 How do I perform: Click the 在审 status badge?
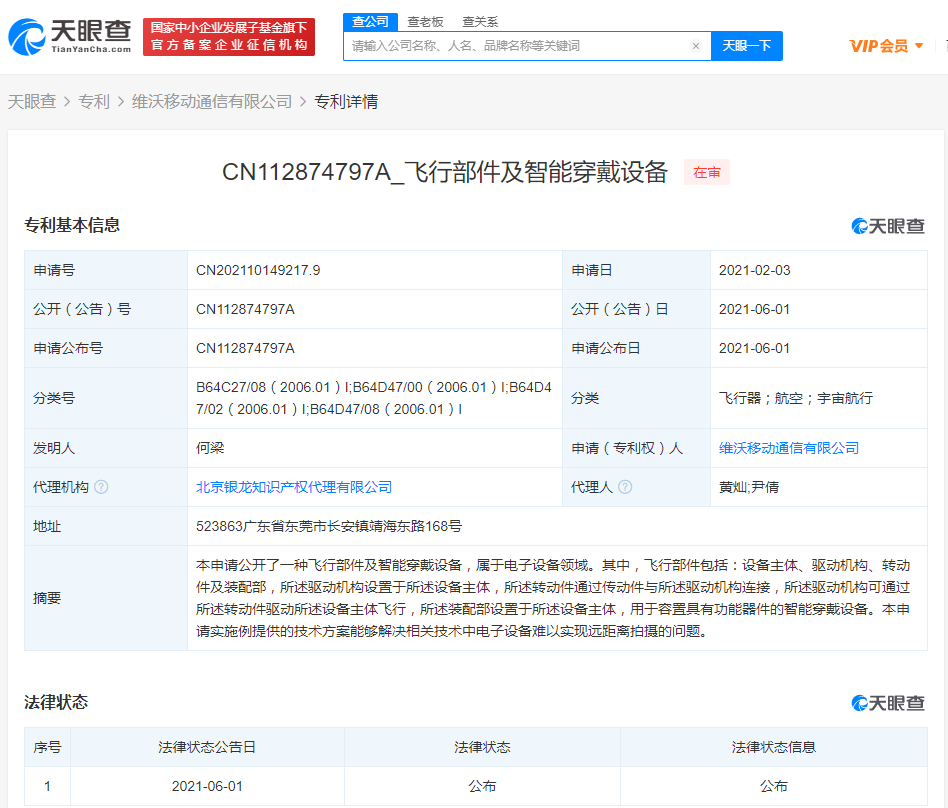pyautogui.click(x=707, y=172)
